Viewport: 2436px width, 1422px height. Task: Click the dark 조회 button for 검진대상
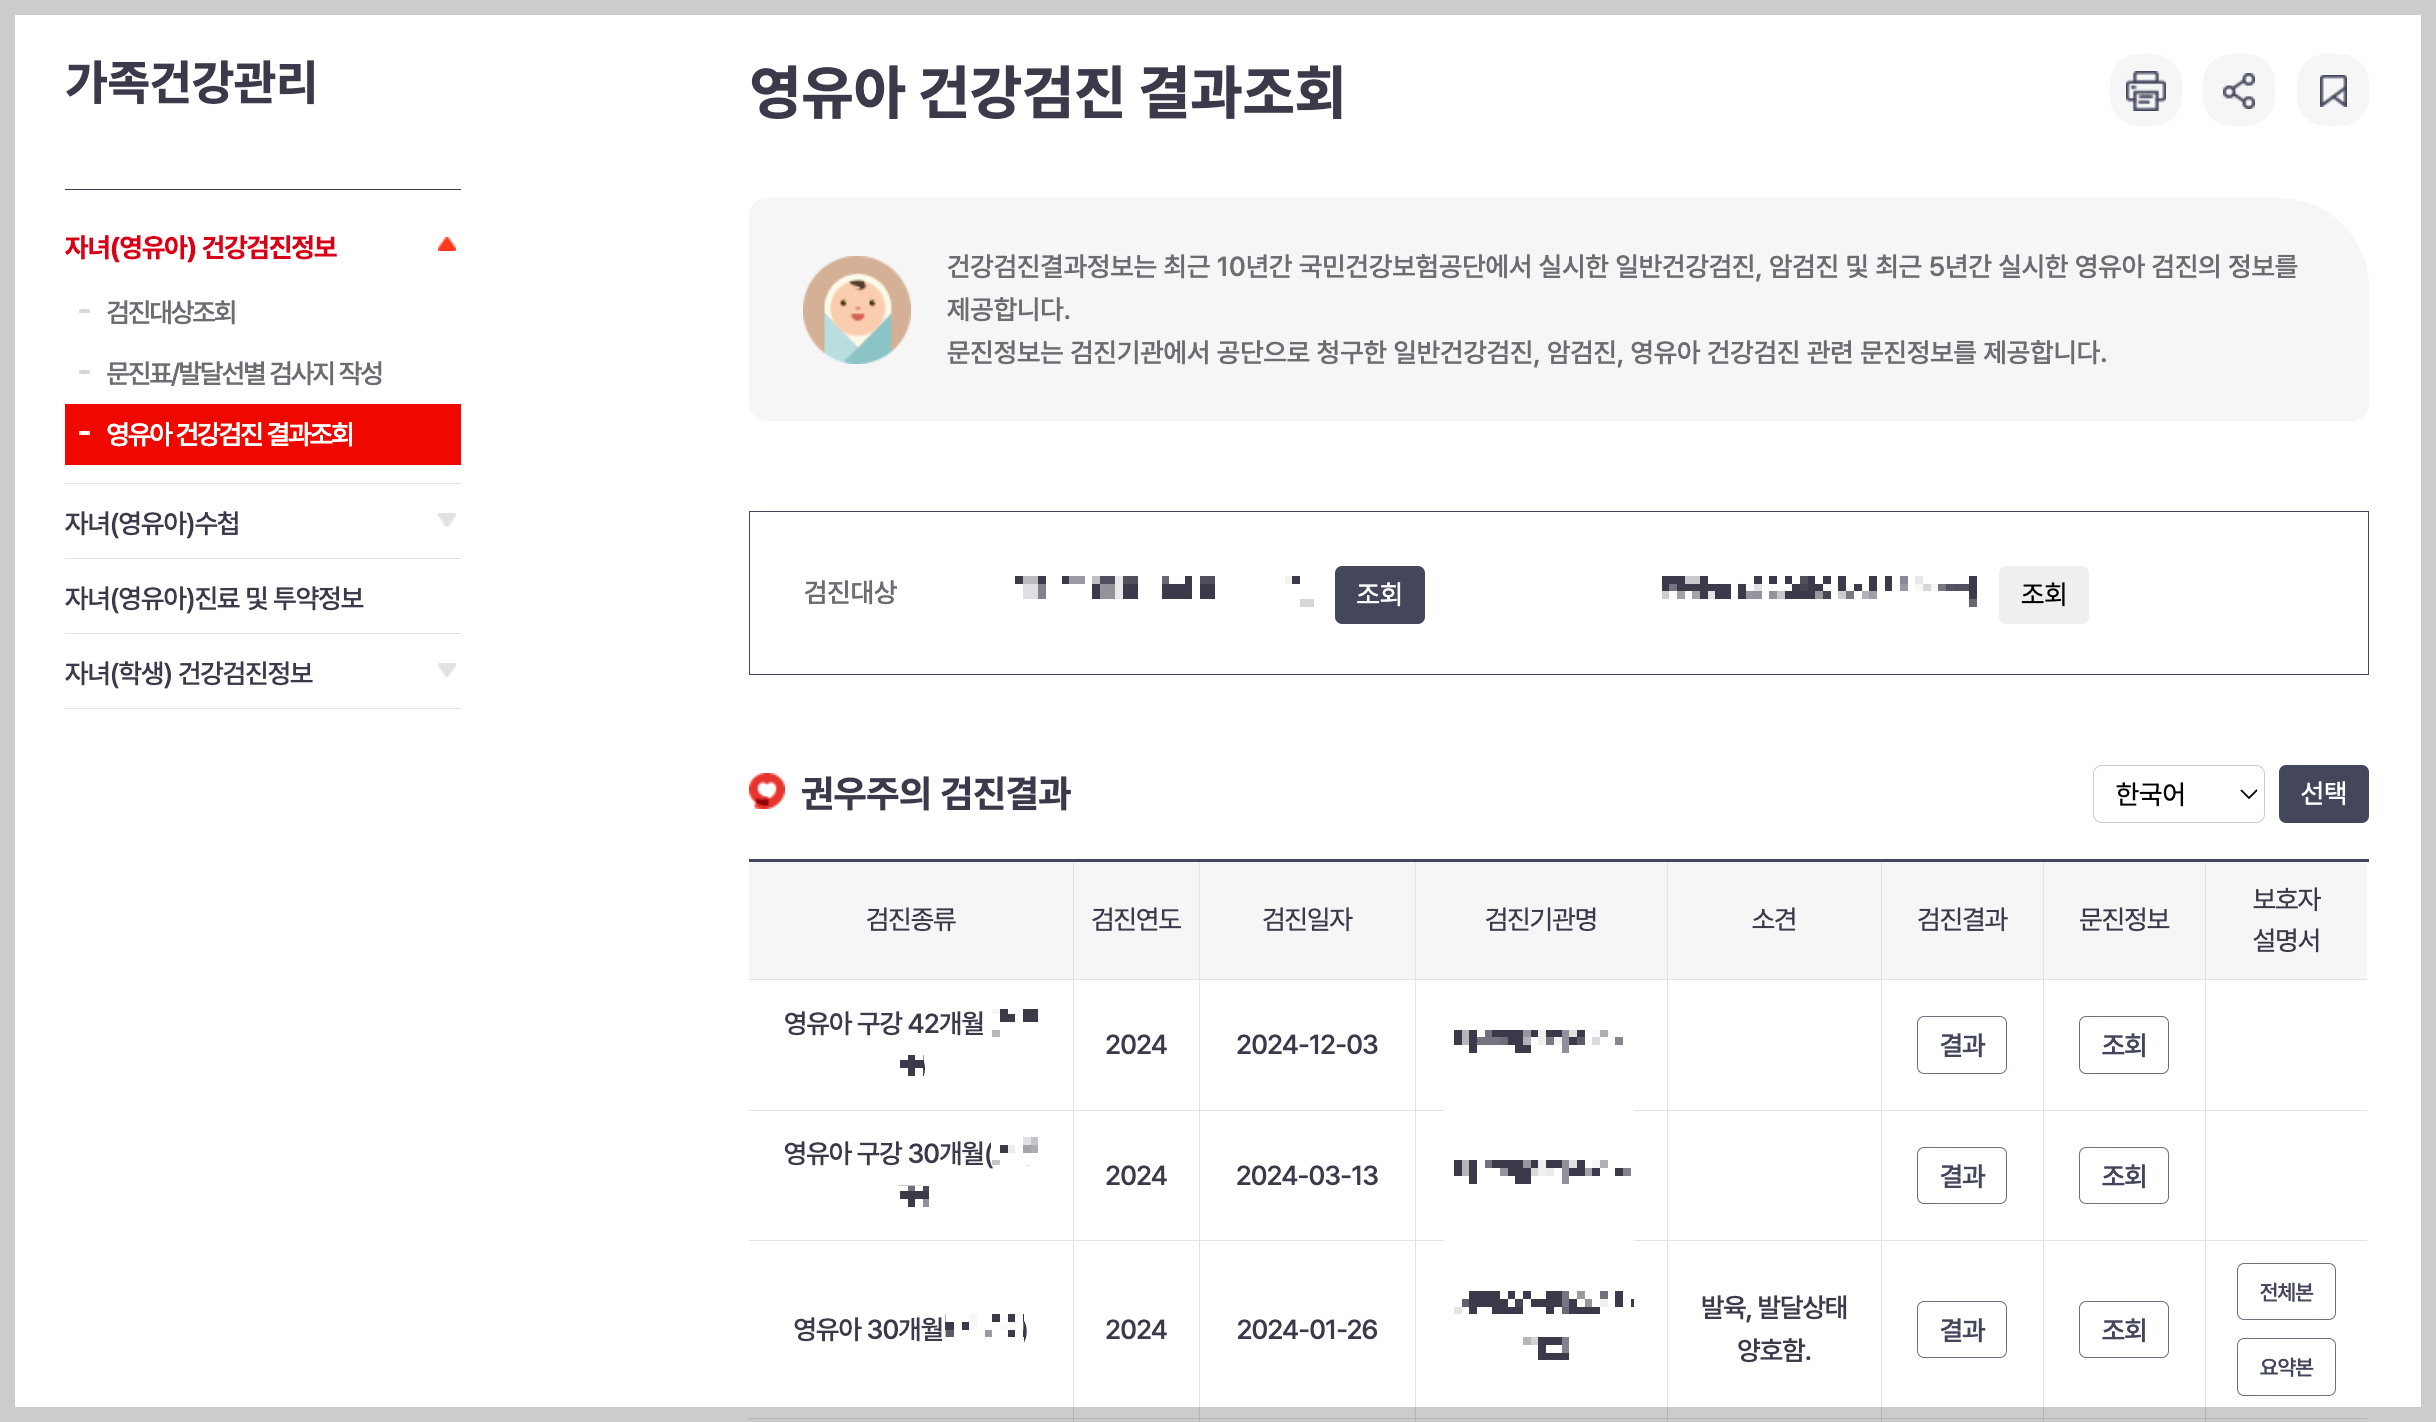tap(1379, 594)
